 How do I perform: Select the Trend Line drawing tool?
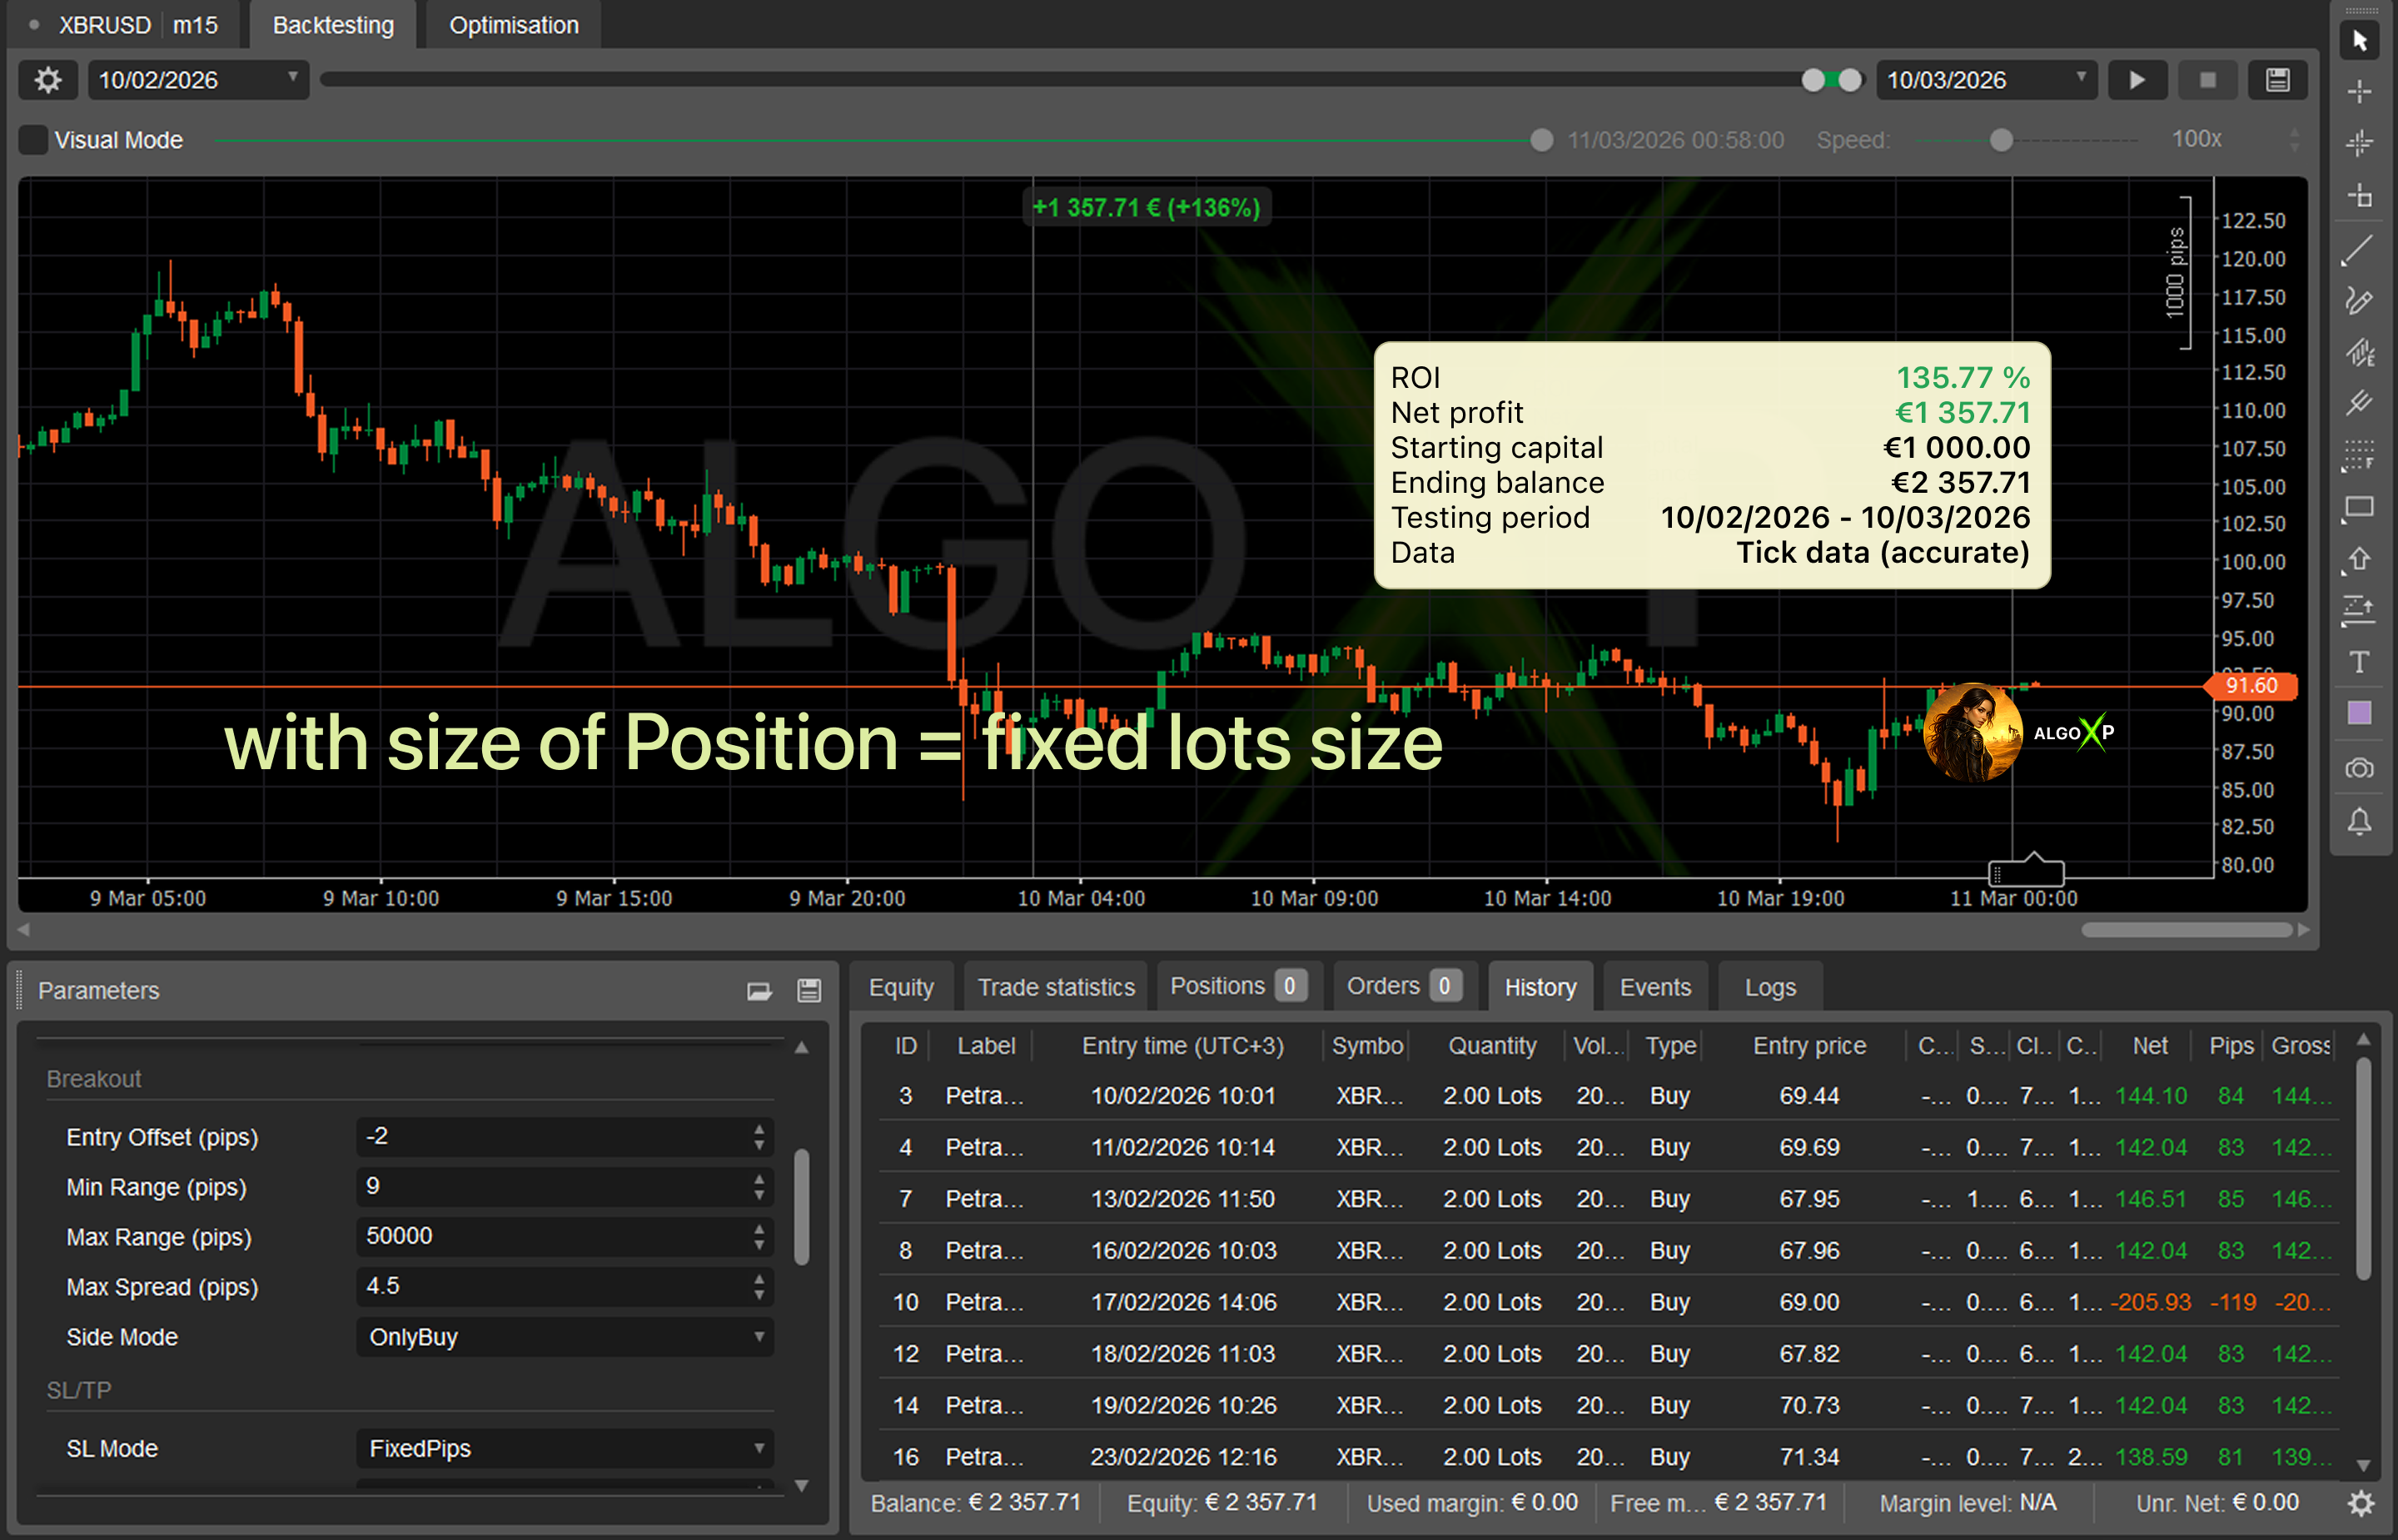[2360, 249]
